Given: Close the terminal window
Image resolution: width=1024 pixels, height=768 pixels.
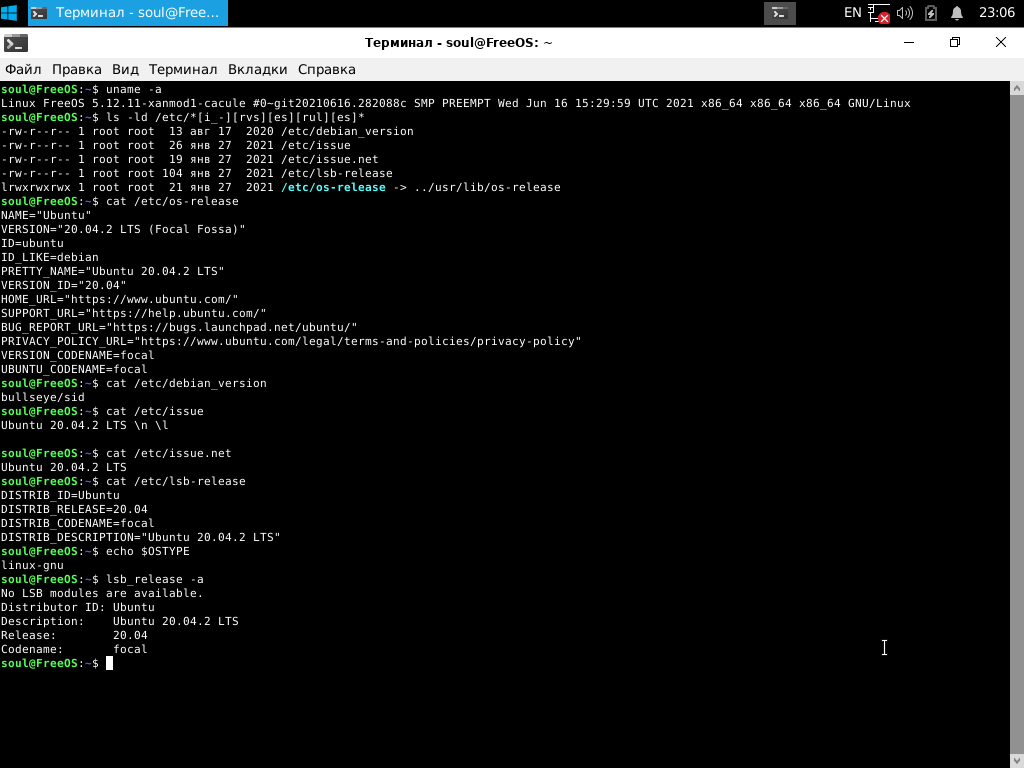Looking at the screenshot, I should click(x=1000, y=42).
